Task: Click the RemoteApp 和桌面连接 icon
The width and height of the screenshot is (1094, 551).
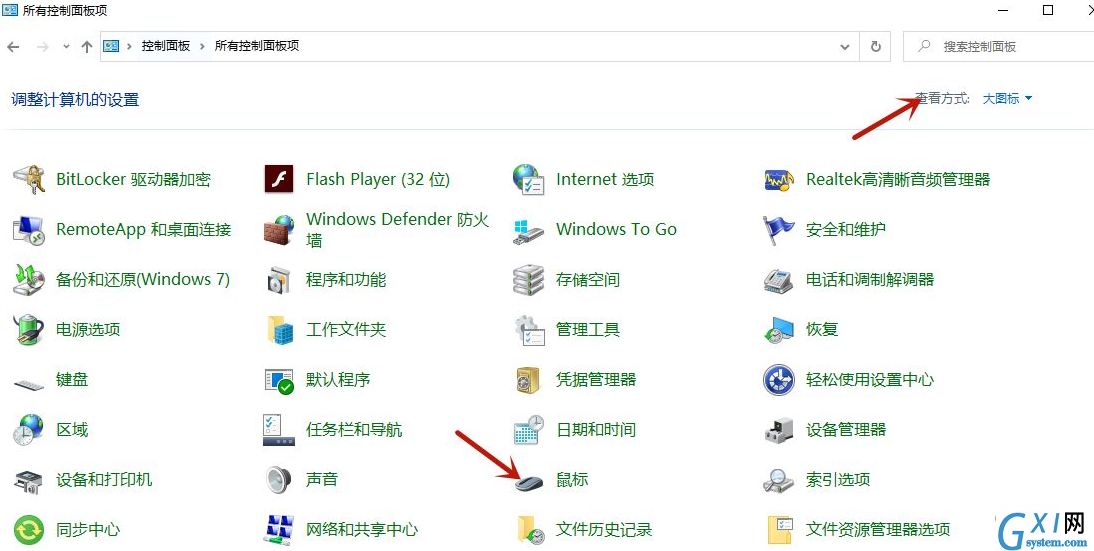Action: click(28, 230)
